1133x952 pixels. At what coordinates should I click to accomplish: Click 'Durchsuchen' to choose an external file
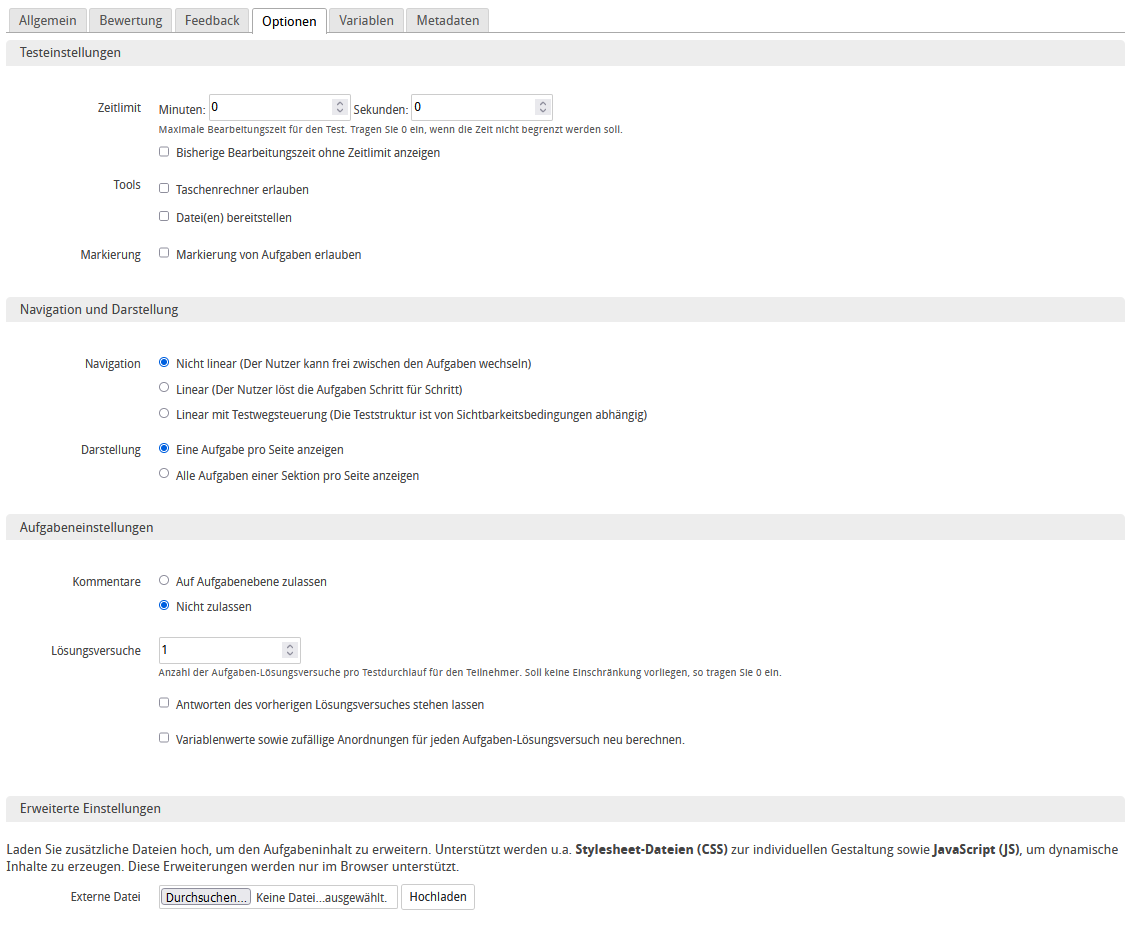coord(205,897)
